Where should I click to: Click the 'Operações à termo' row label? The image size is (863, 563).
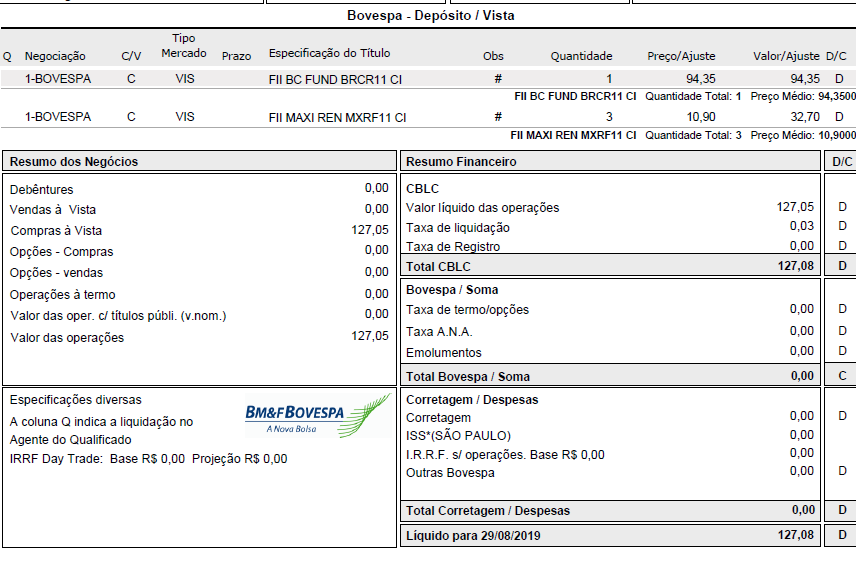[63, 295]
